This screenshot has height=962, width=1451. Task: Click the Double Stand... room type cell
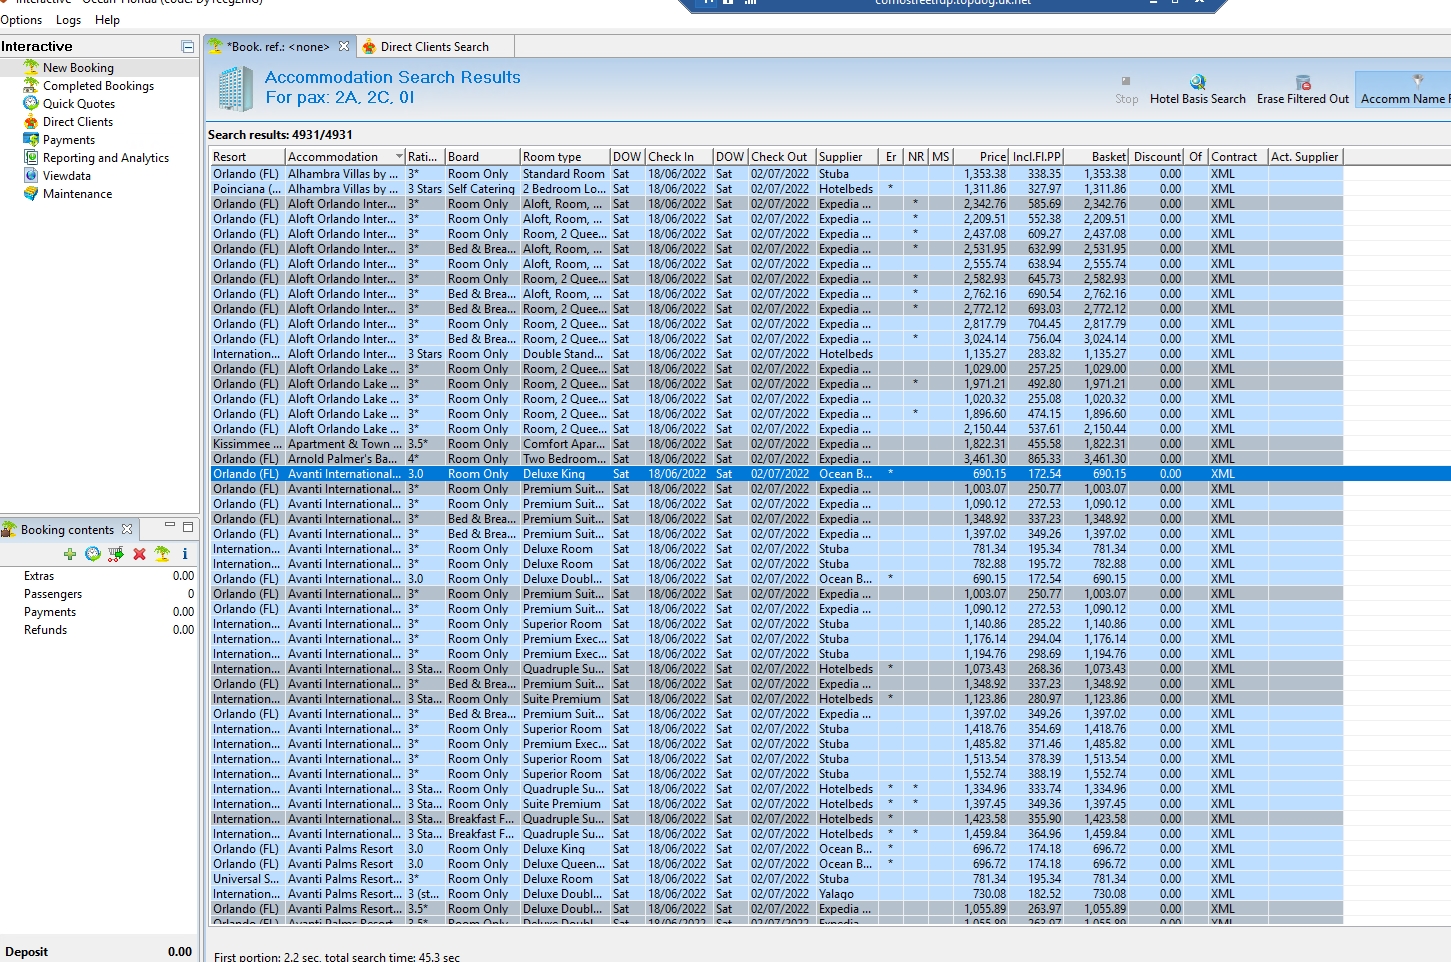click(563, 354)
